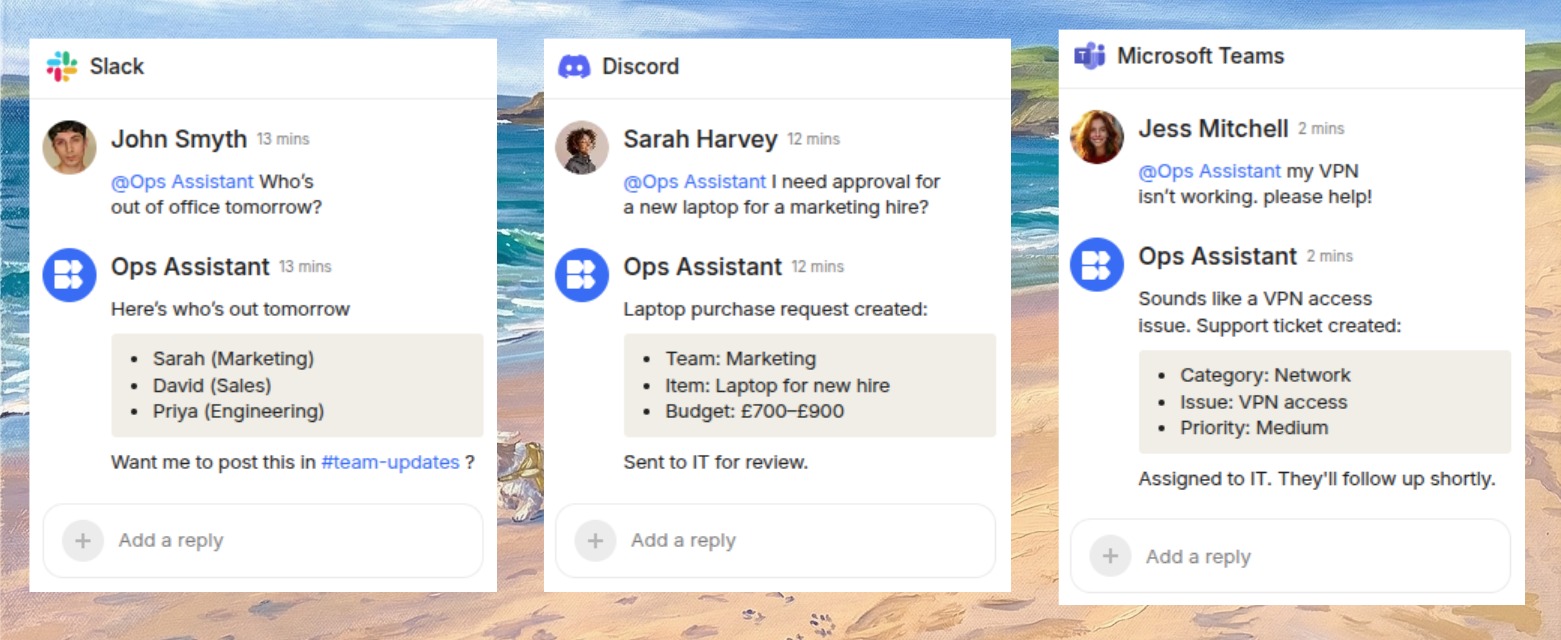
Task: Click the @Ops Assistant mention in Sarah's message
Action: pos(694,181)
